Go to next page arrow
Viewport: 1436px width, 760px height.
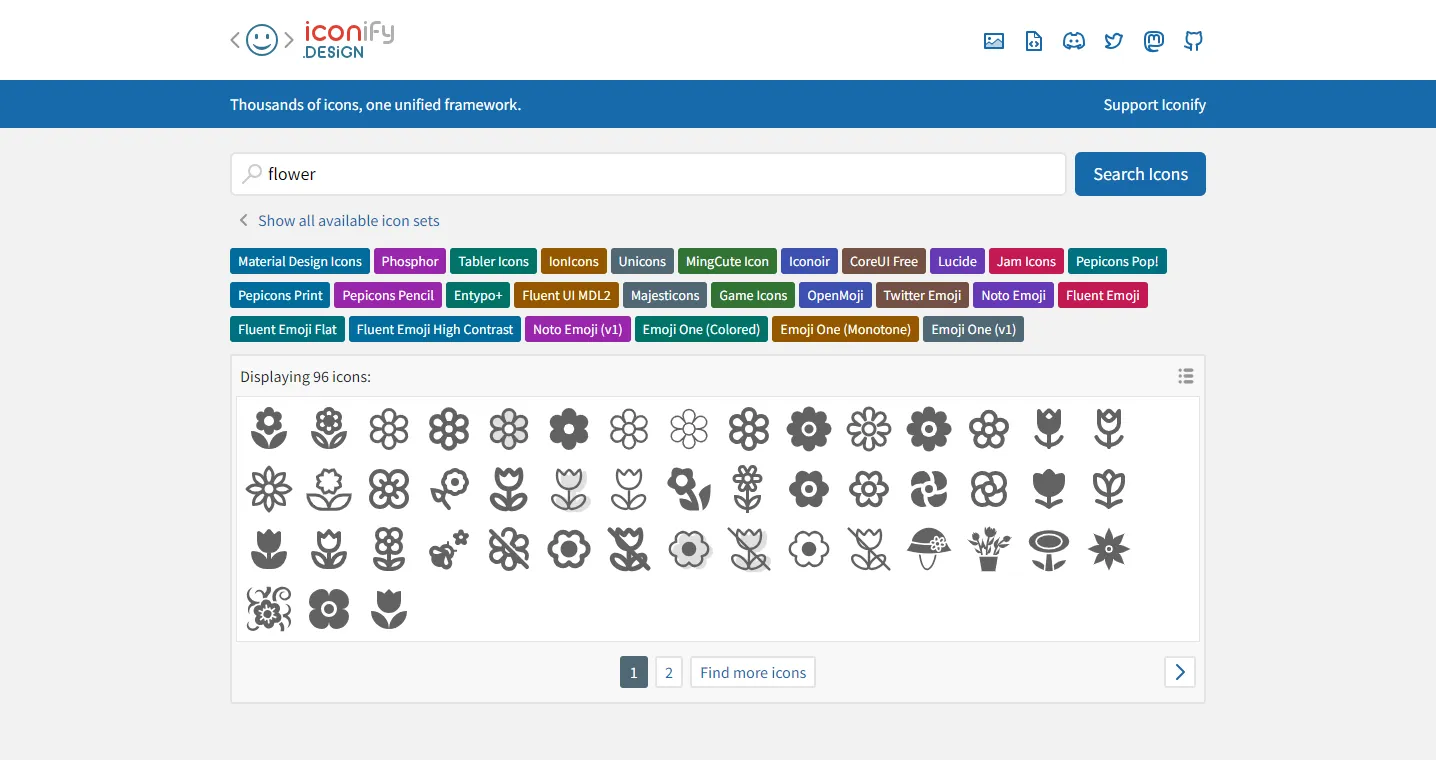pyautogui.click(x=1179, y=672)
